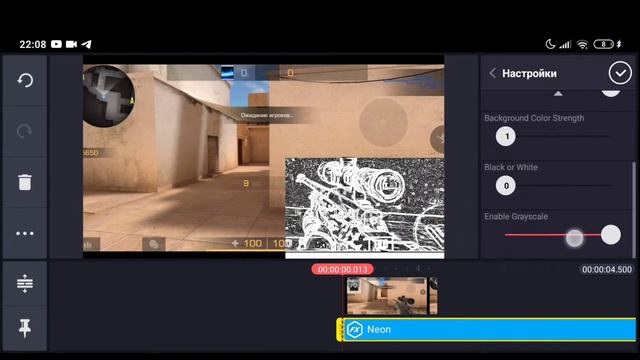The image size is (640, 360).
Task: Select the Neon effect layer clip
Action: point(489,329)
